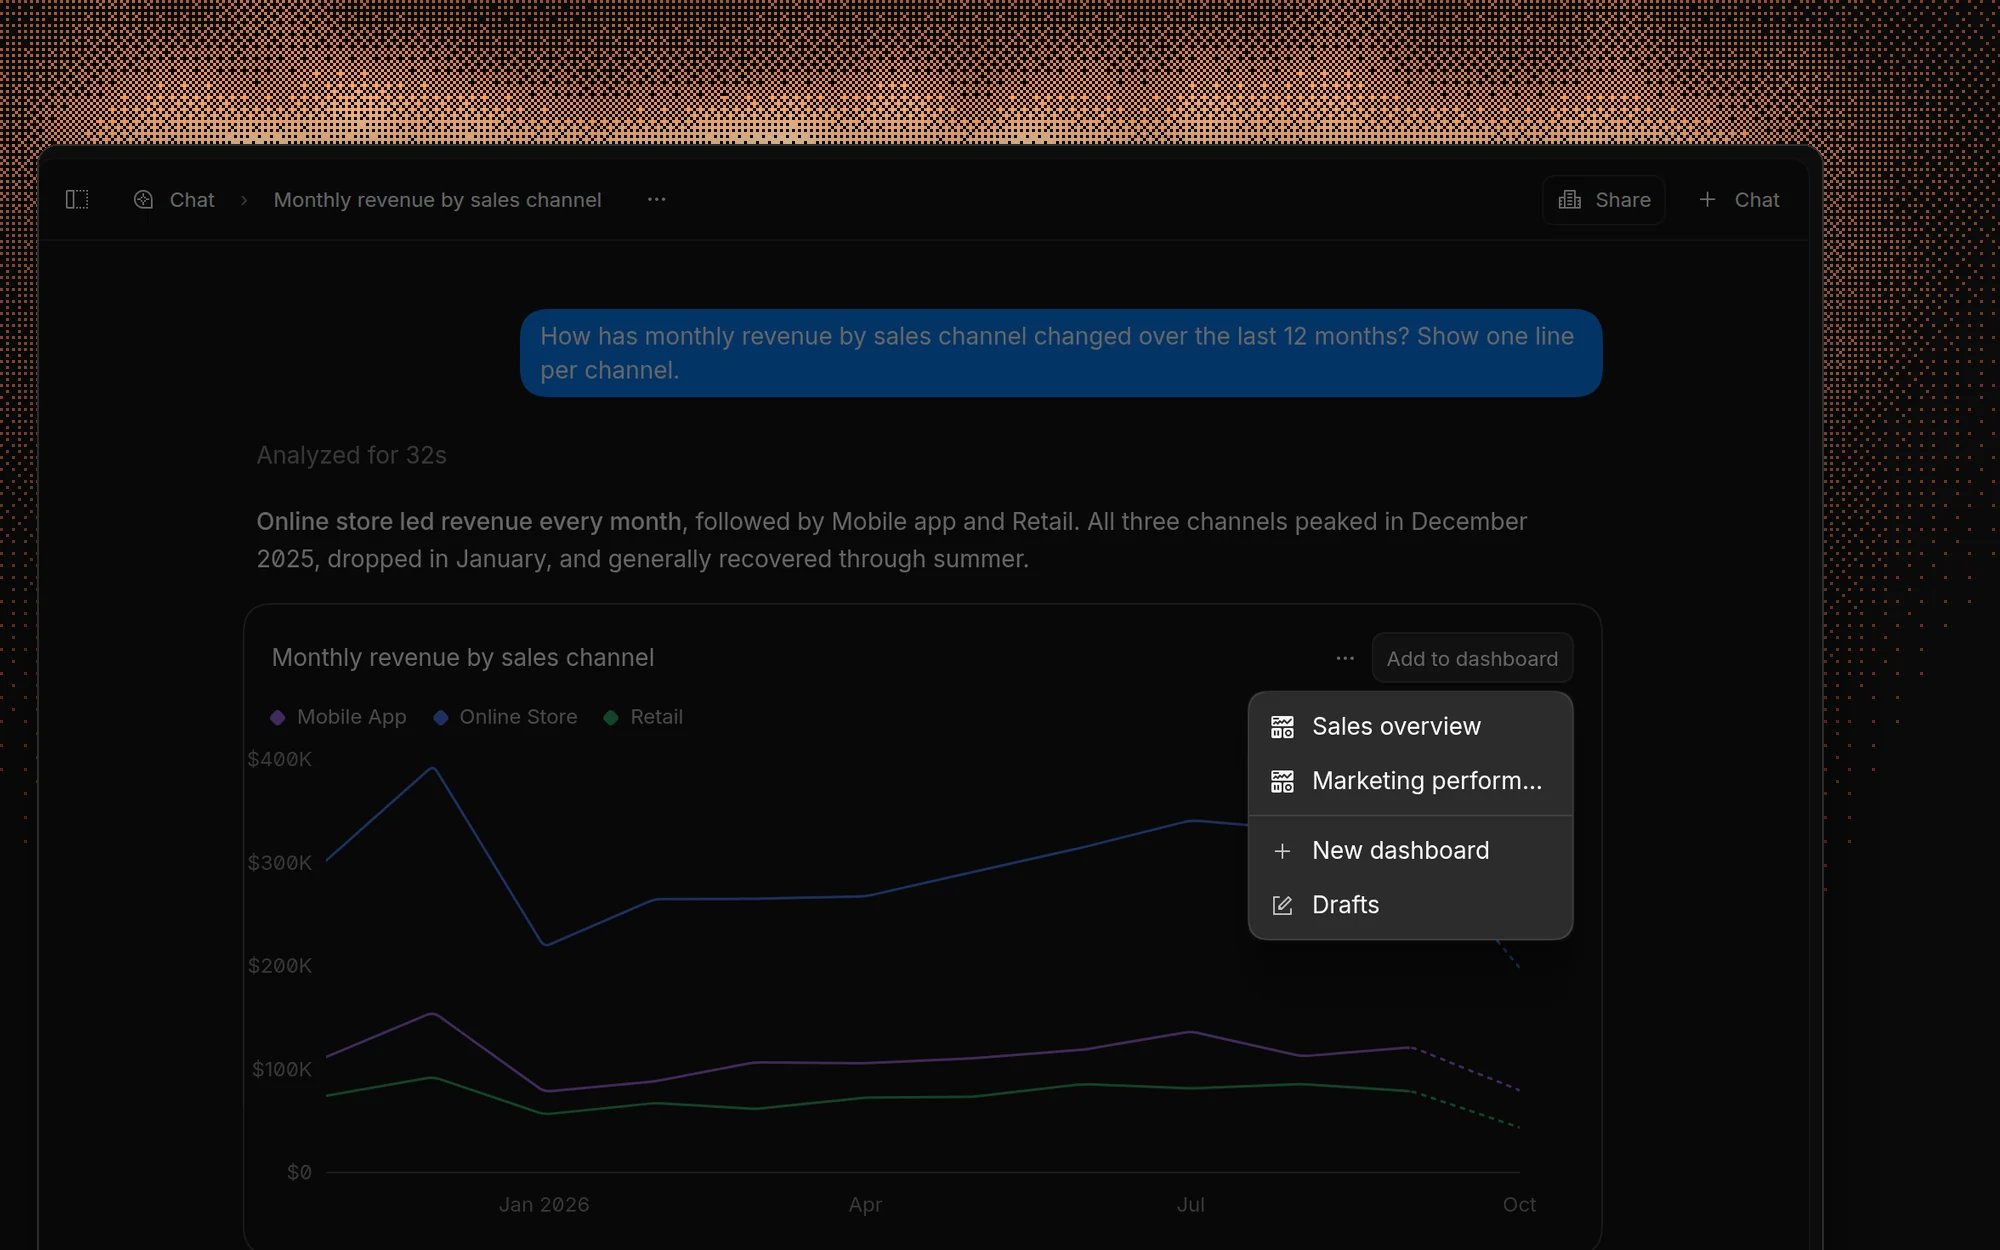
Task: Click the blue user question bubble
Action: (x=1061, y=353)
